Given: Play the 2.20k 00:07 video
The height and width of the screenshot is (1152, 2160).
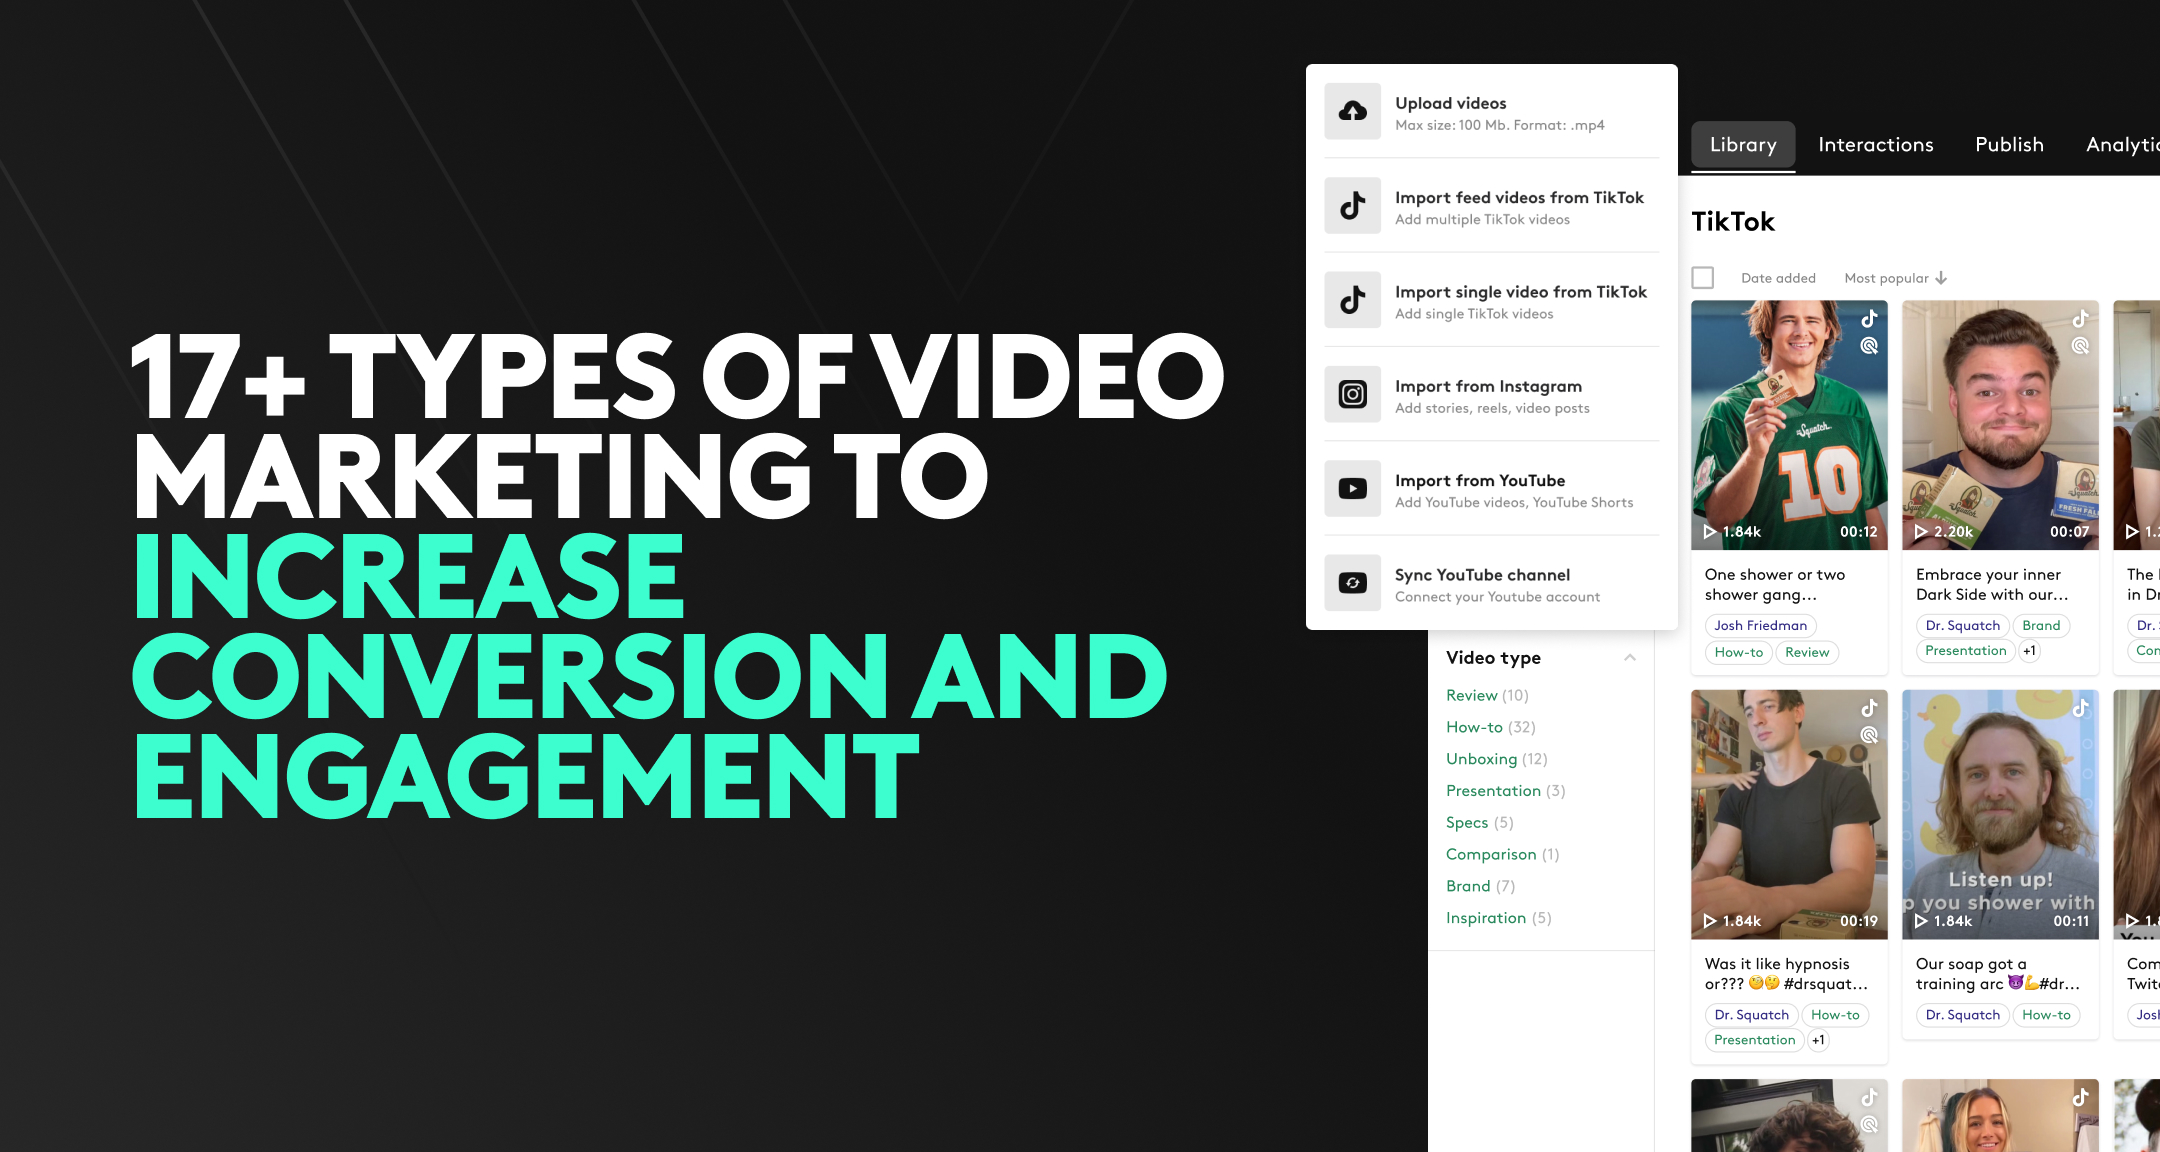Looking at the screenshot, I should (x=1921, y=532).
